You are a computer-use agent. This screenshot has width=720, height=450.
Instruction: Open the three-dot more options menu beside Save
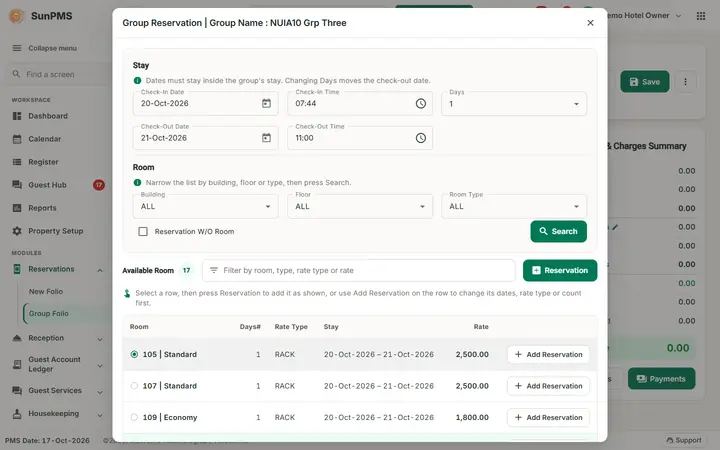point(685,82)
